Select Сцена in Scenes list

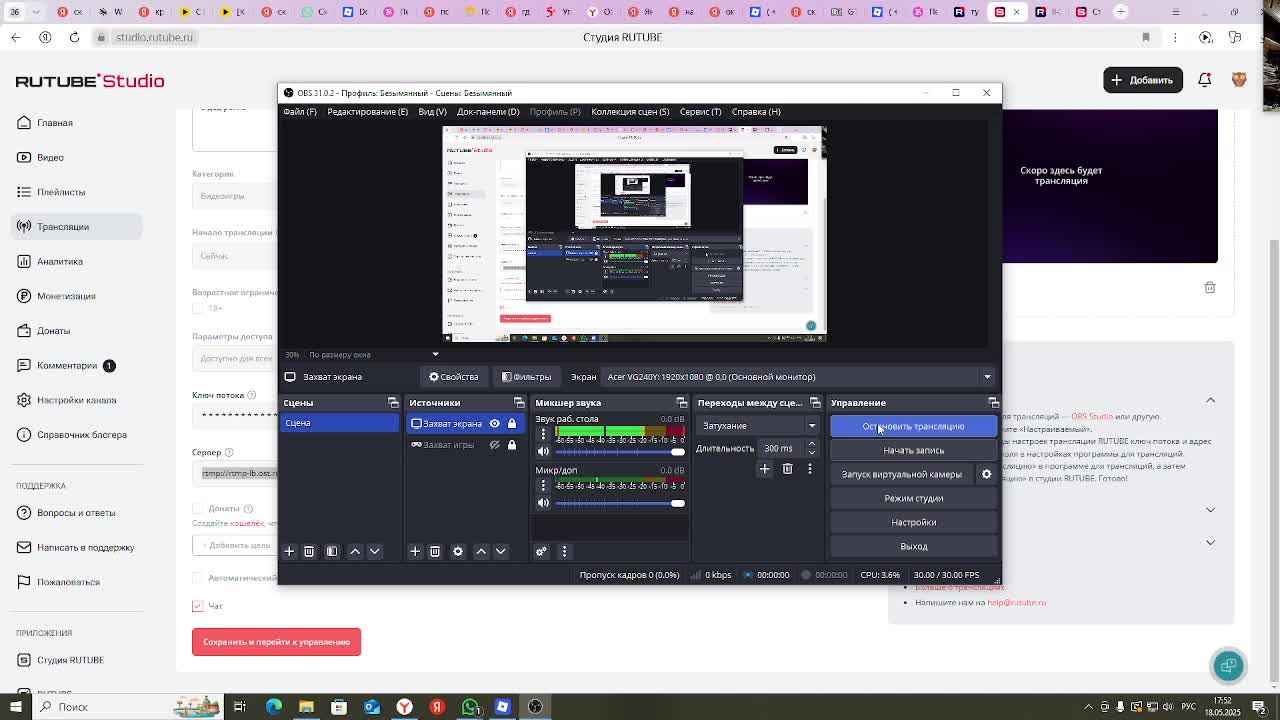click(340, 423)
